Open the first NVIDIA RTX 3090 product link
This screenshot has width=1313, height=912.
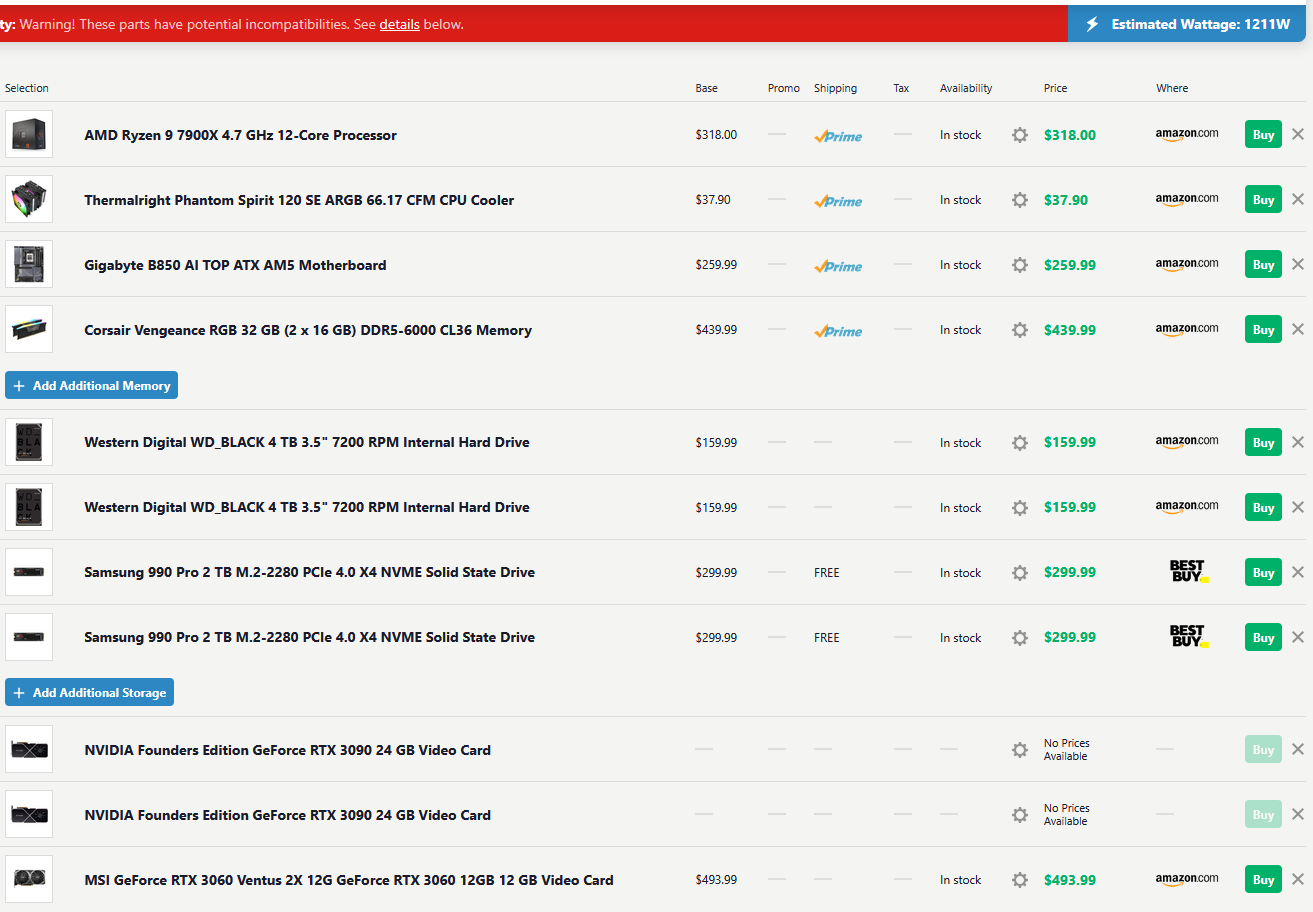coord(287,750)
